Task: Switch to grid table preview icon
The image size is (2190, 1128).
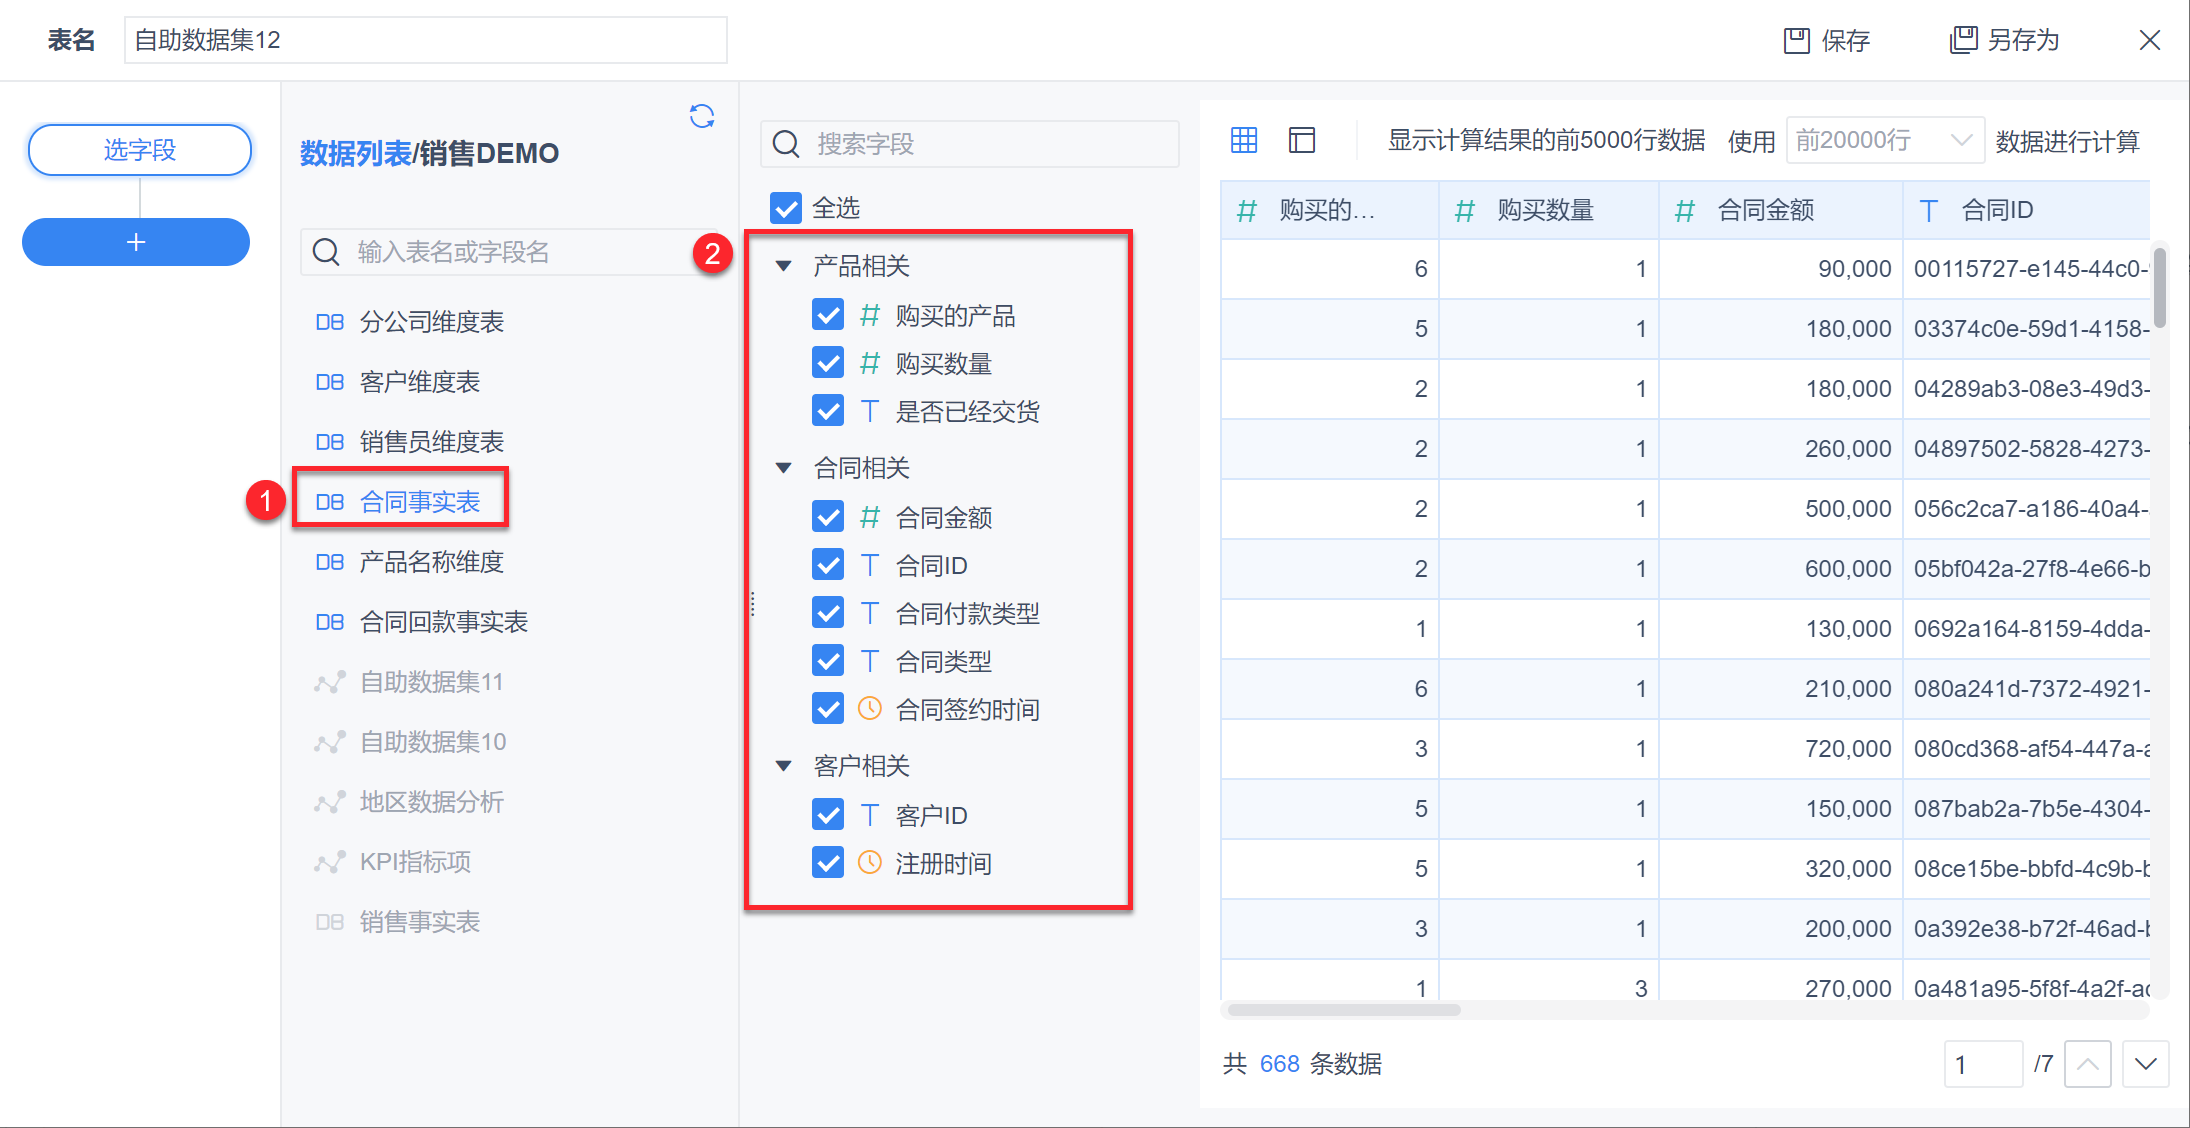Action: tap(1244, 140)
